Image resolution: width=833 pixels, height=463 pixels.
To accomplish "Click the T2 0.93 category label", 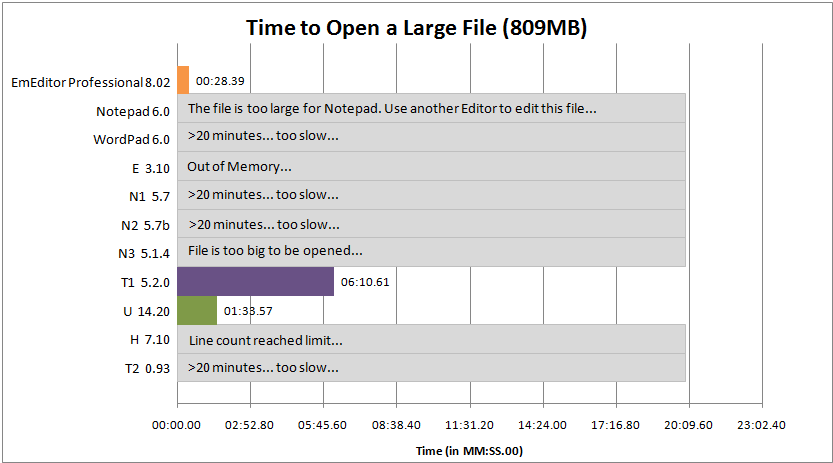I will (x=147, y=368).
